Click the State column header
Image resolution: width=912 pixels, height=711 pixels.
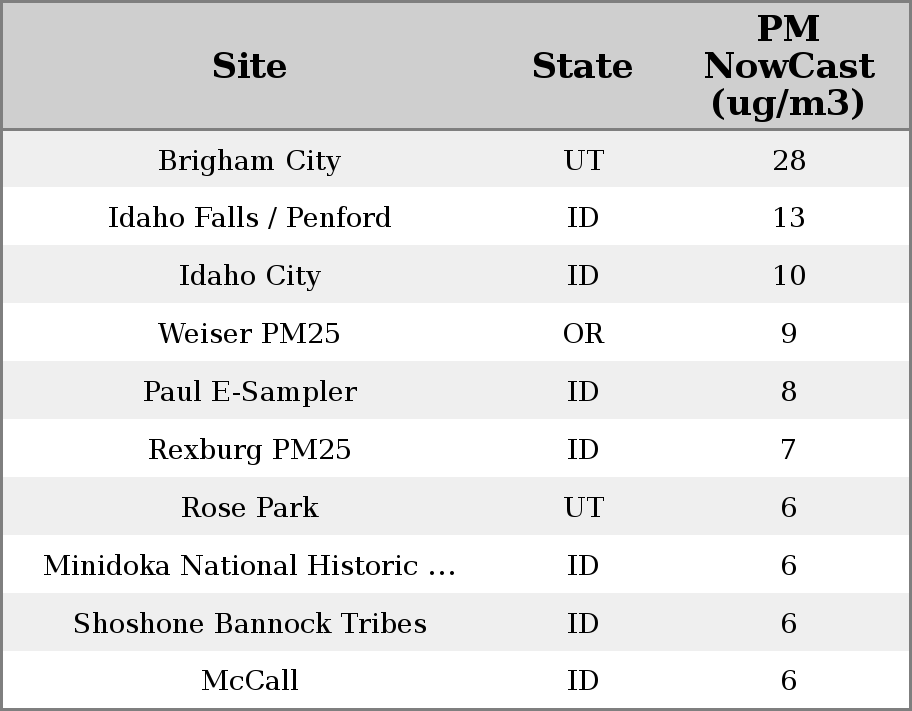click(582, 67)
